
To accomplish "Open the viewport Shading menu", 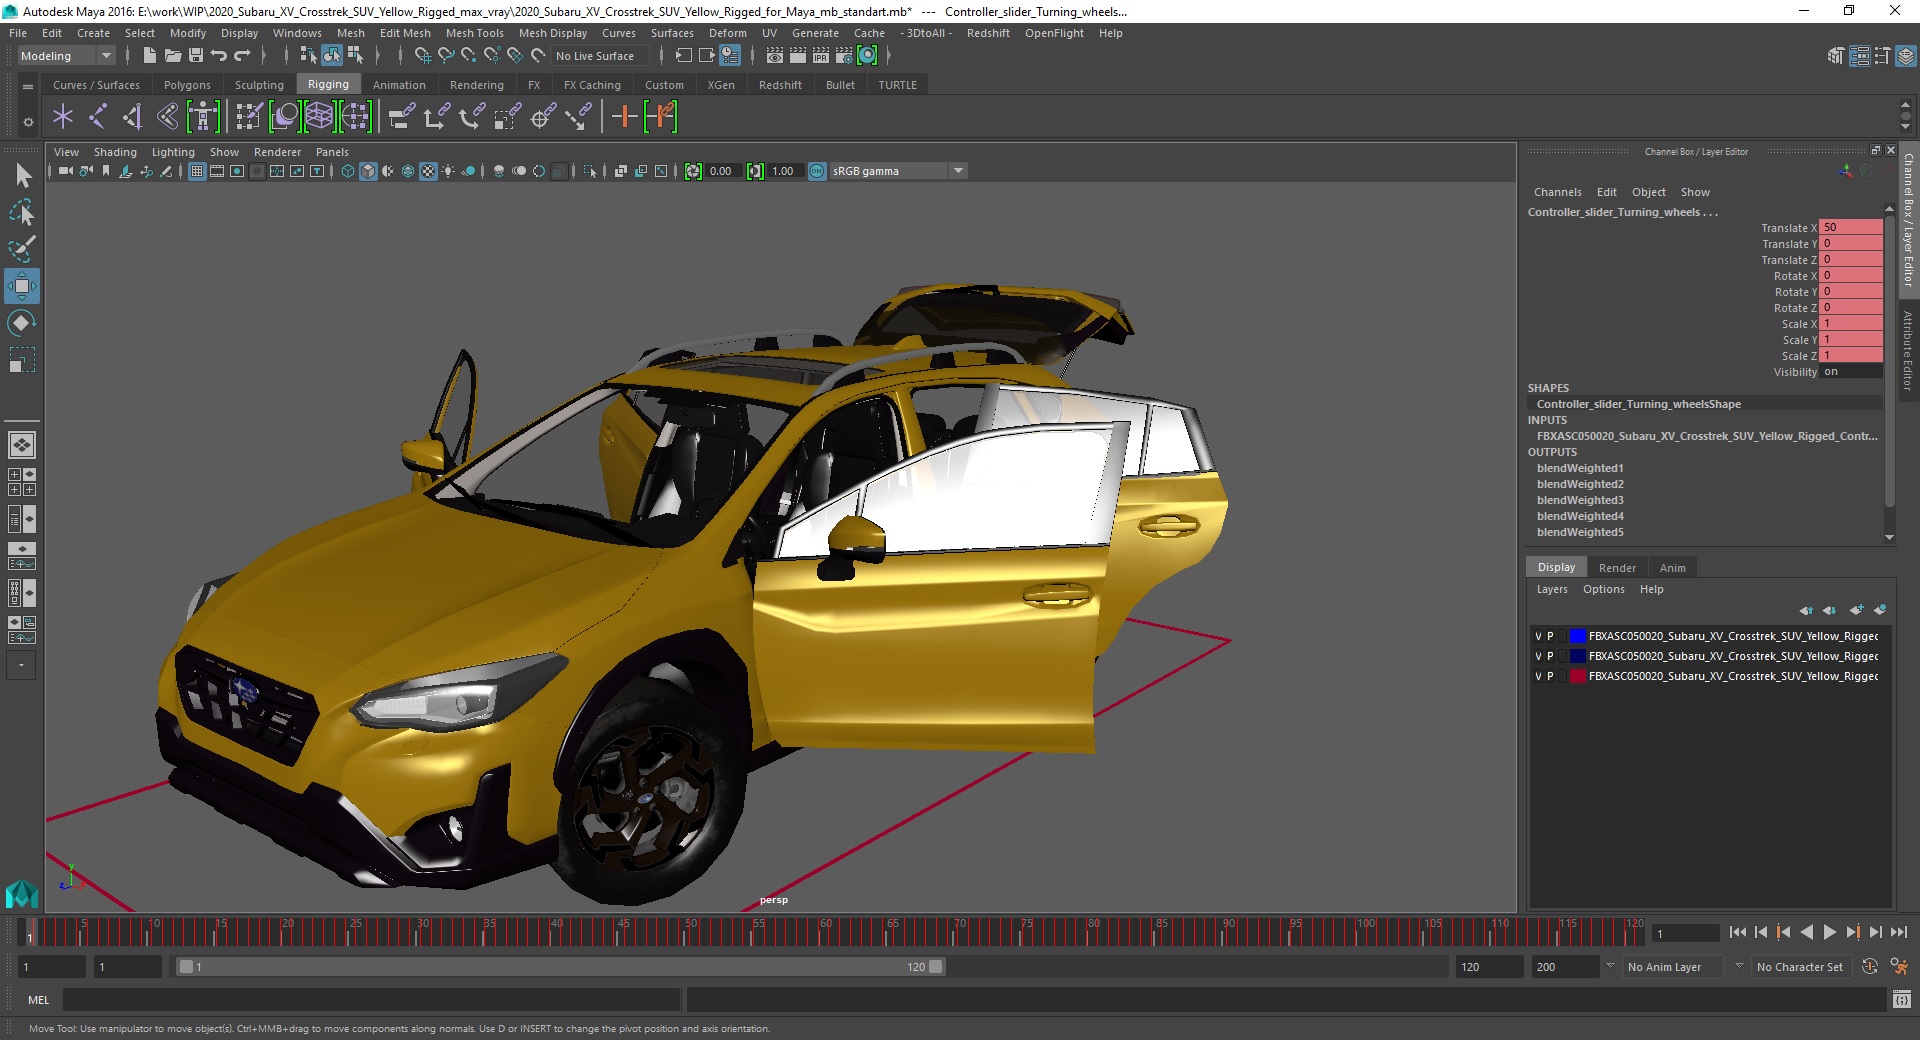I will 115,152.
